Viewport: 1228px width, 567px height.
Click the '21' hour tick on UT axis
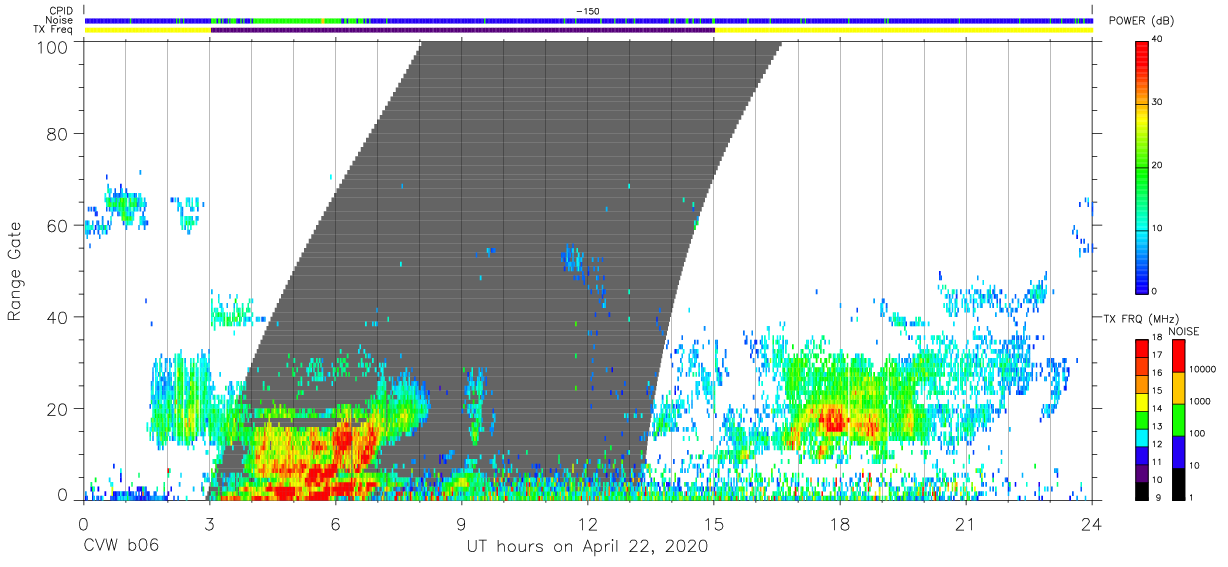(966, 523)
